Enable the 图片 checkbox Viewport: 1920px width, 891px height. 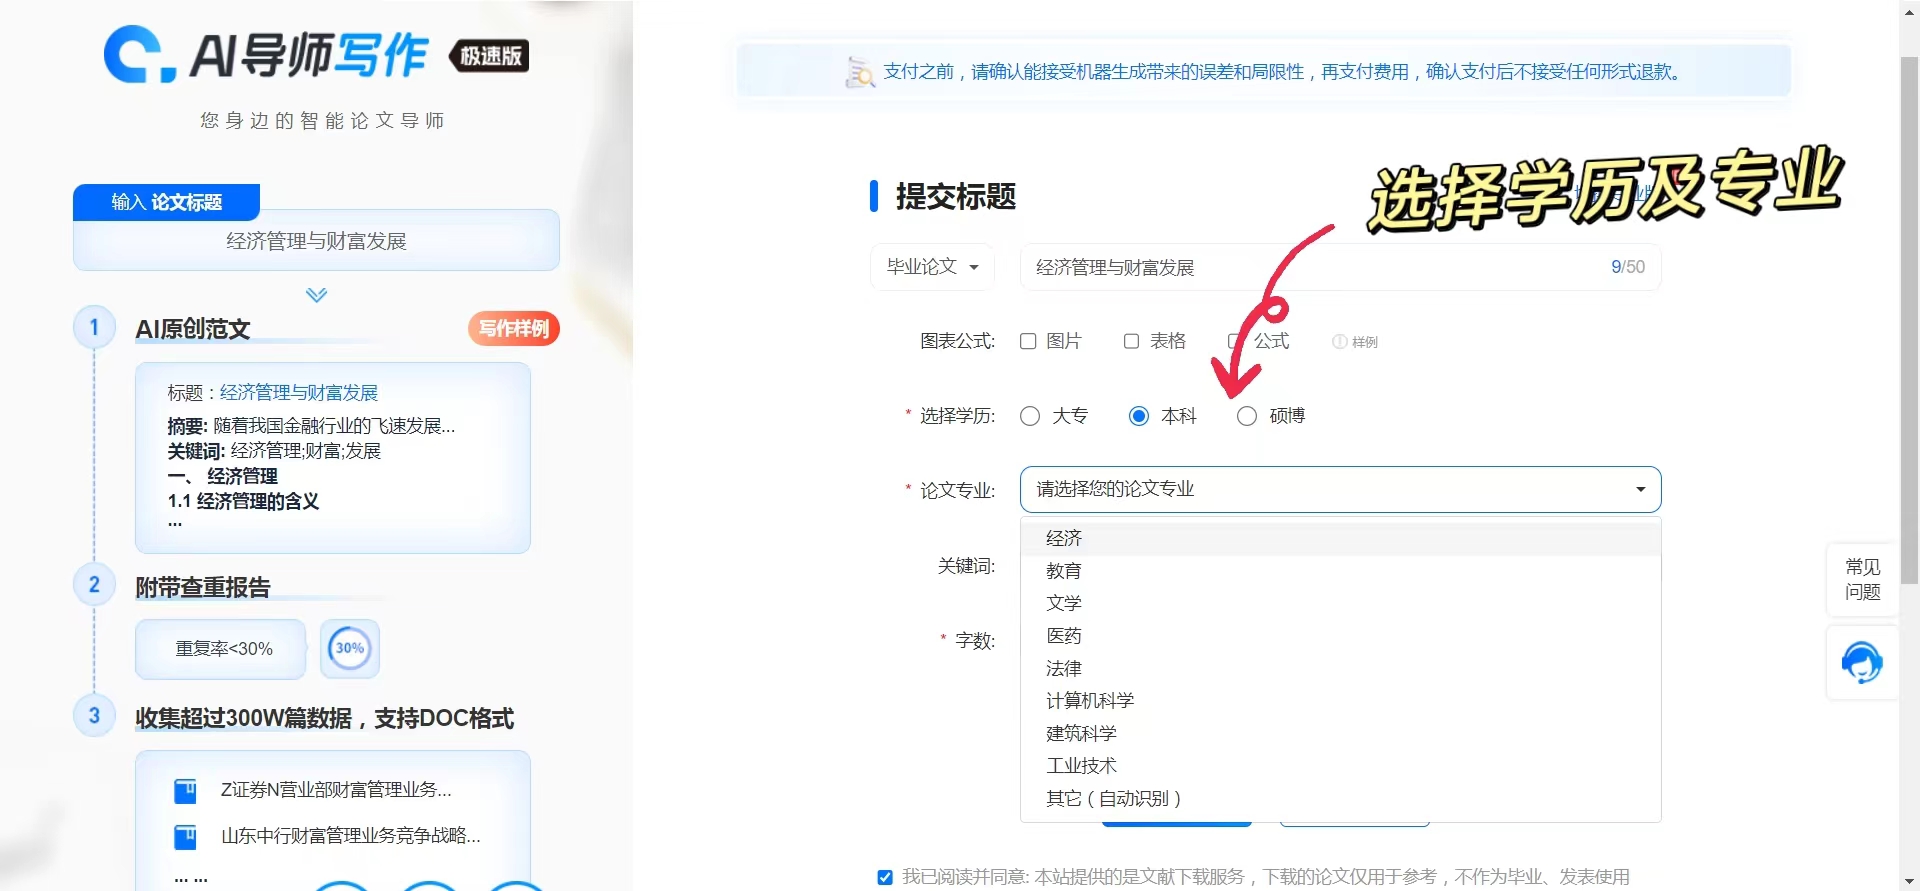[1028, 342]
